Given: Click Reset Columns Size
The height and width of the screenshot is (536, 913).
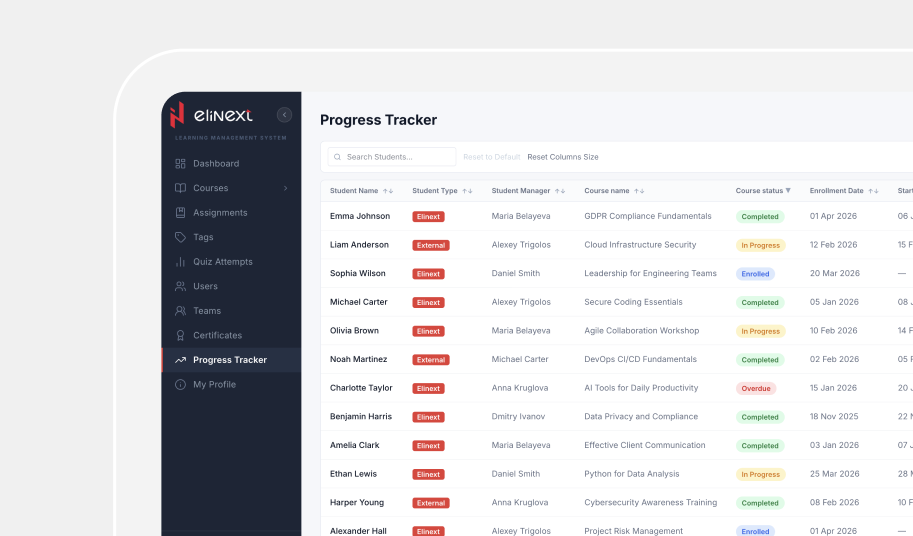Looking at the screenshot, I should coord(562,157).
